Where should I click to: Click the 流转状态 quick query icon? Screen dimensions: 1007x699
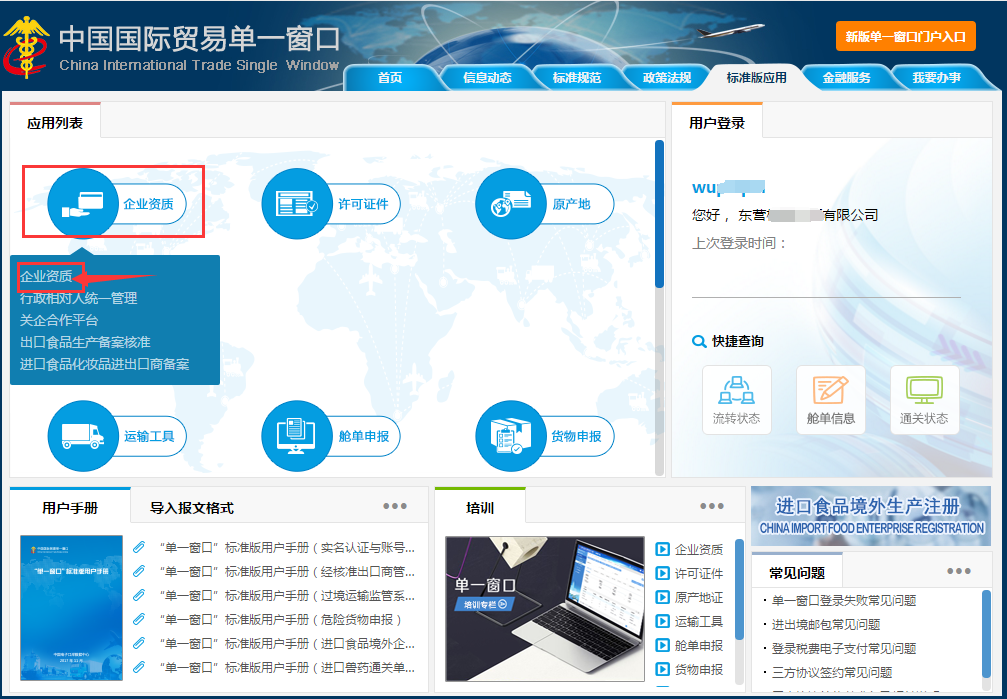pyautogui.click(x=737, y=400)
